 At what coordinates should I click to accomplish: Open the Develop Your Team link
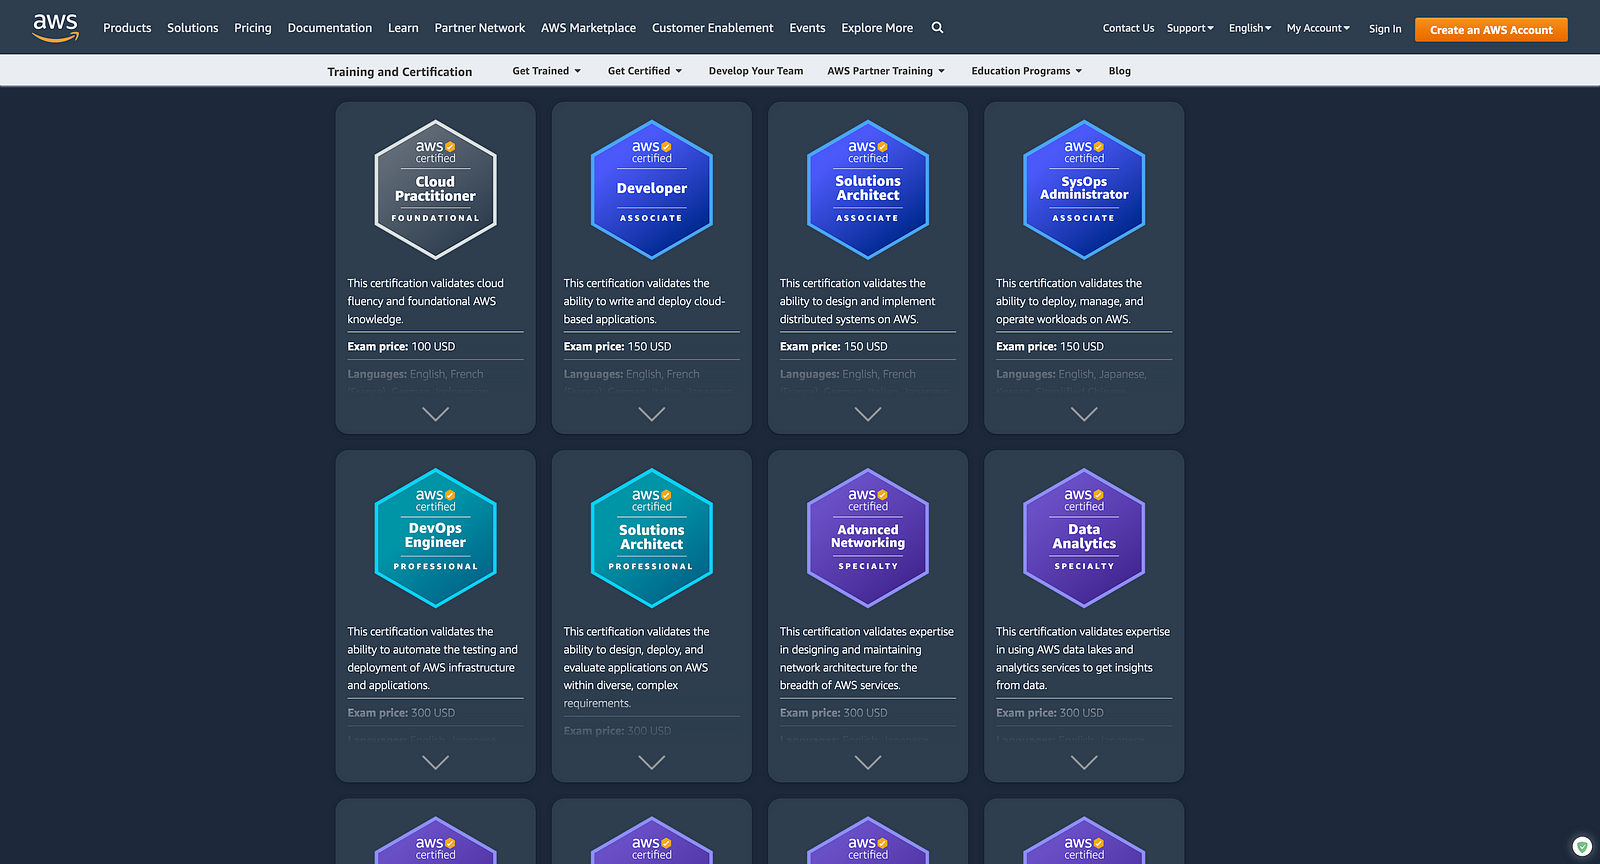756,71
